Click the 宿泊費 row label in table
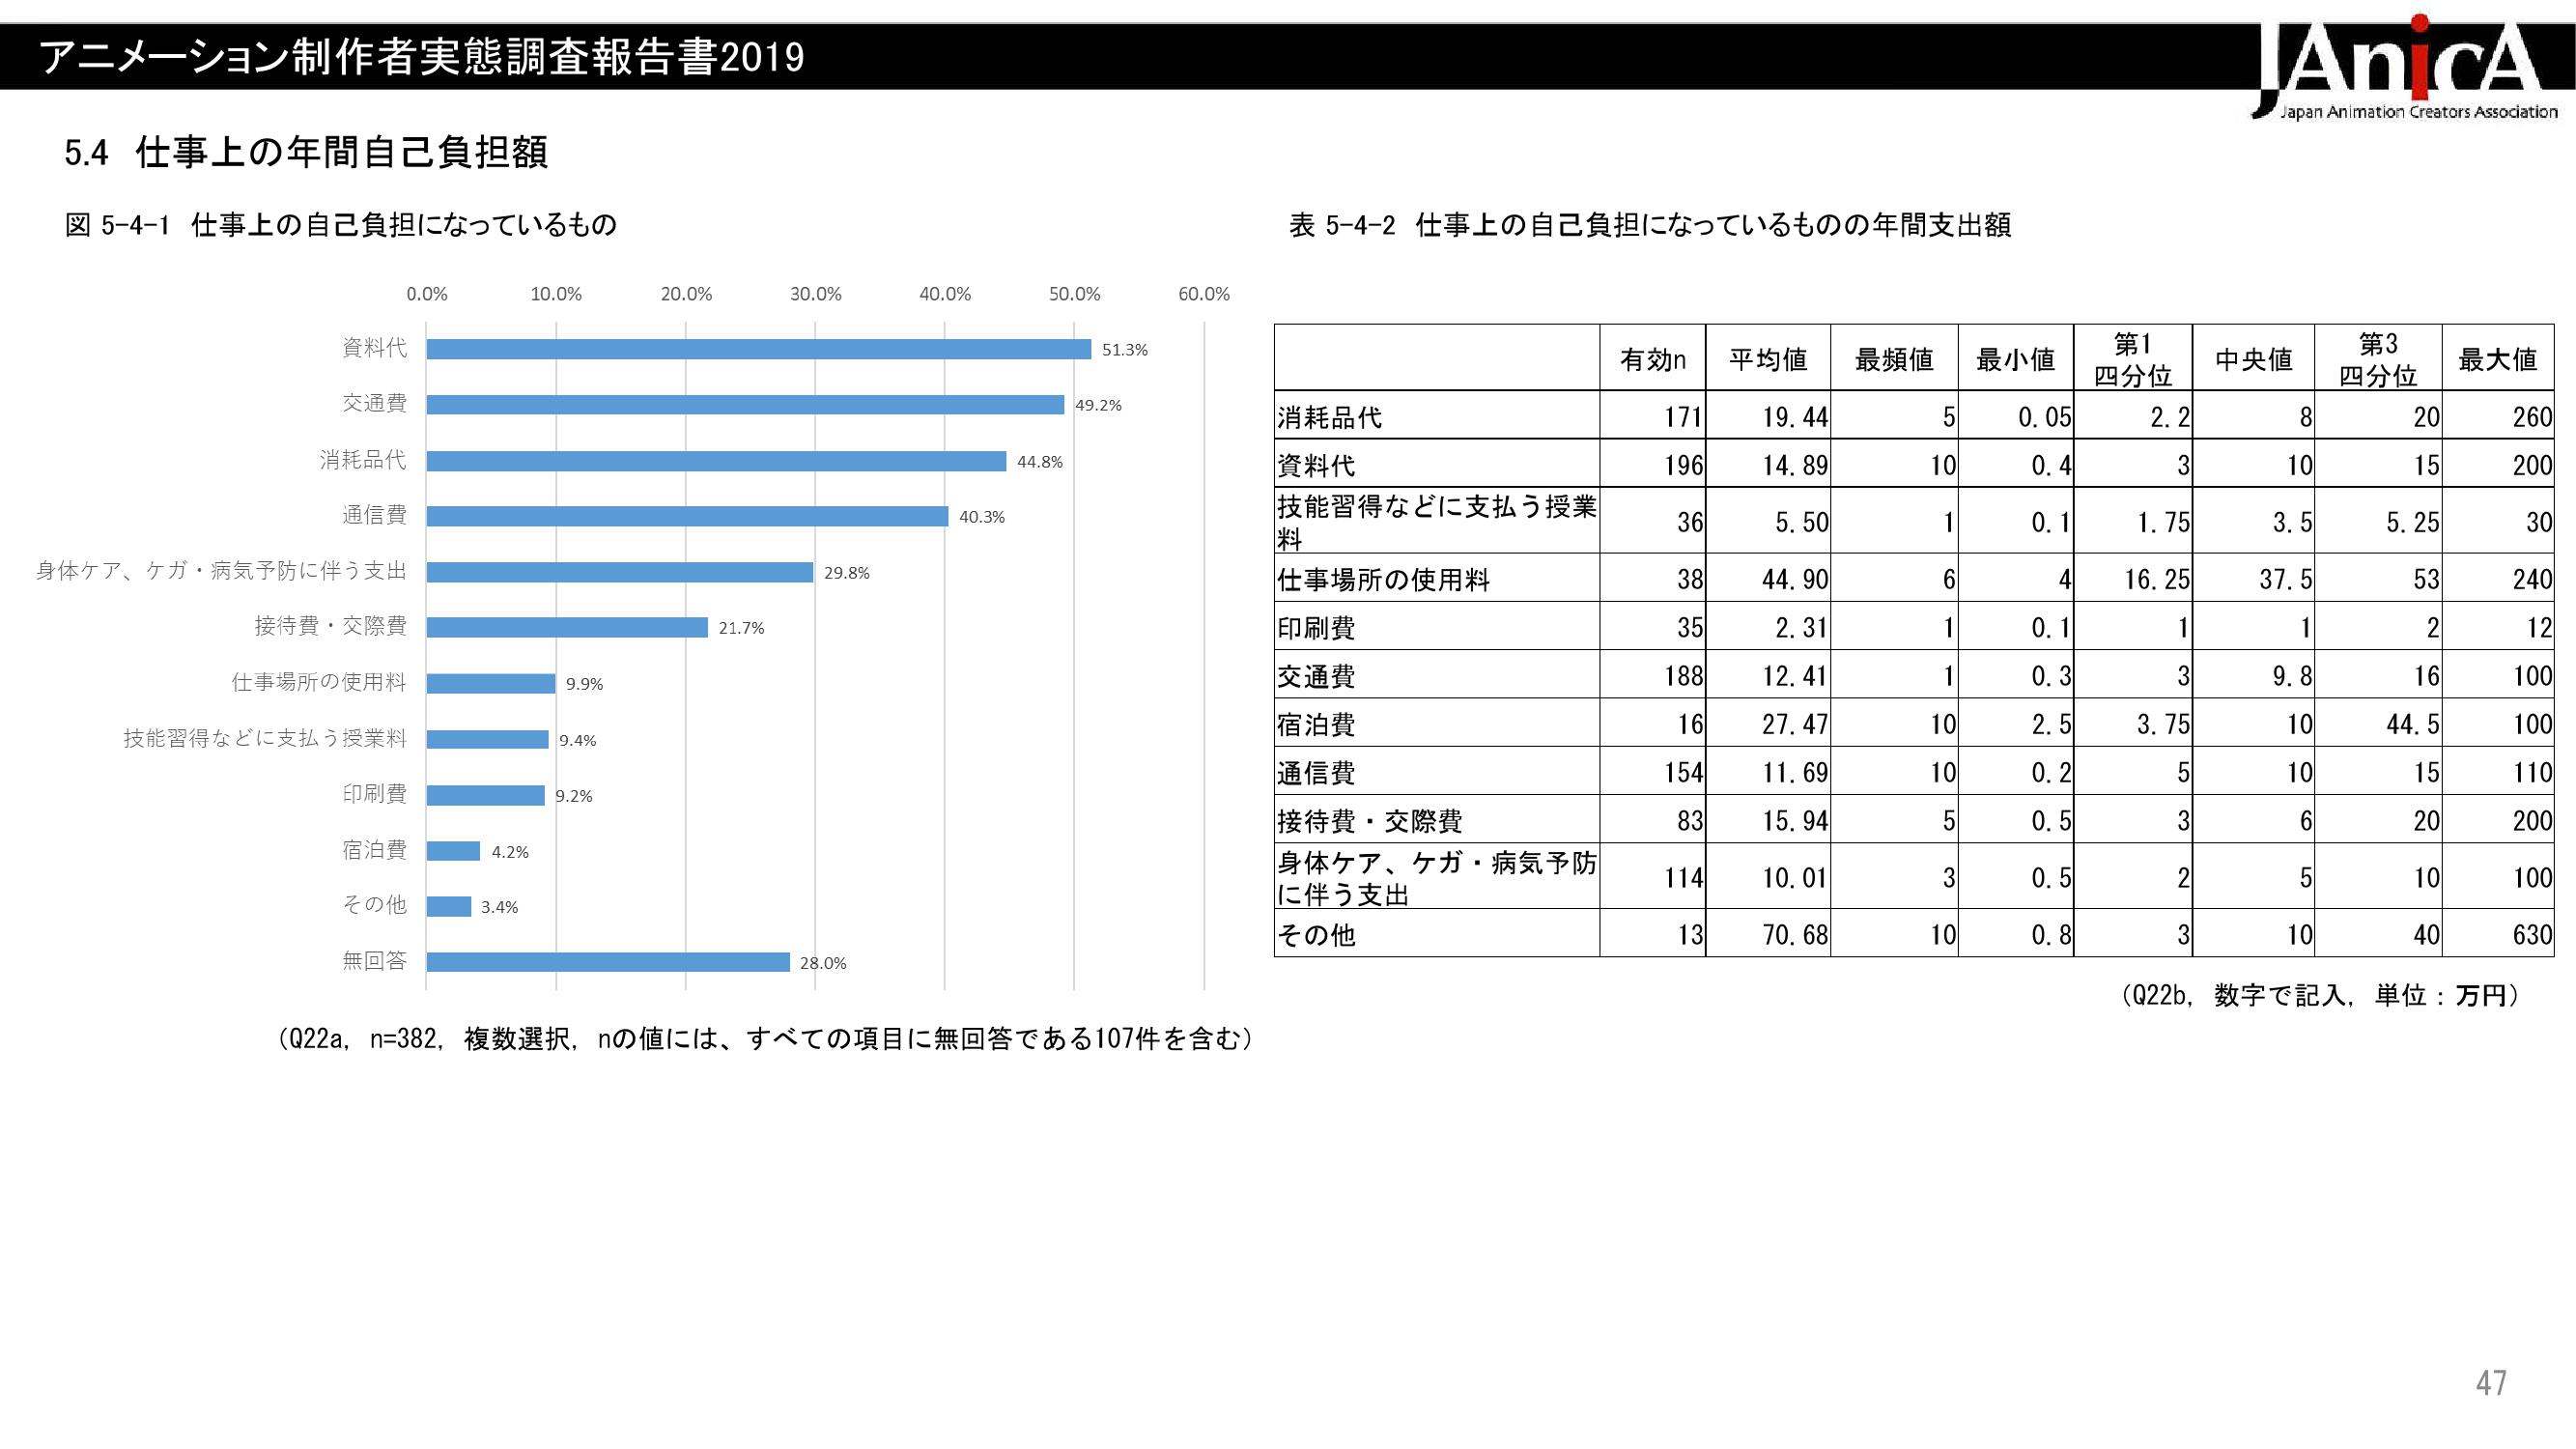This screenshot has width=2576, height=1449. pyautogui.click(x=1316, y=724)
